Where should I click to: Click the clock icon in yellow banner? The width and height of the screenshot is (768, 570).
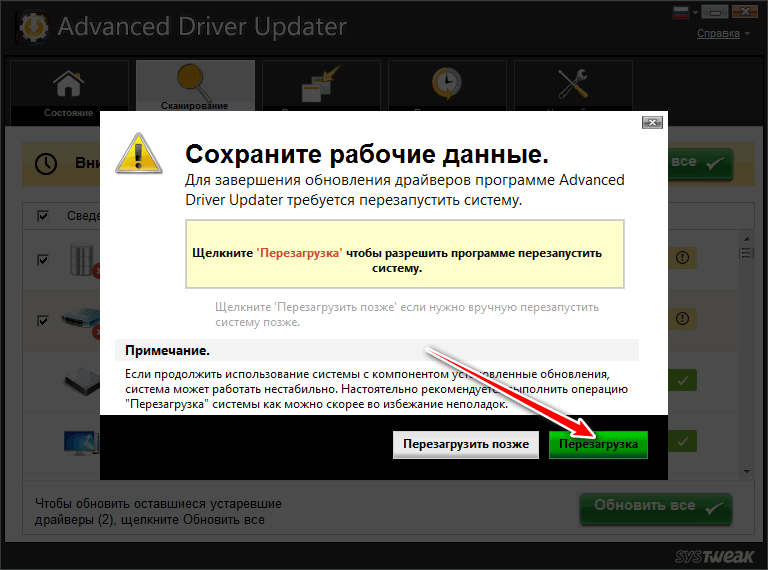coord(46,164)
